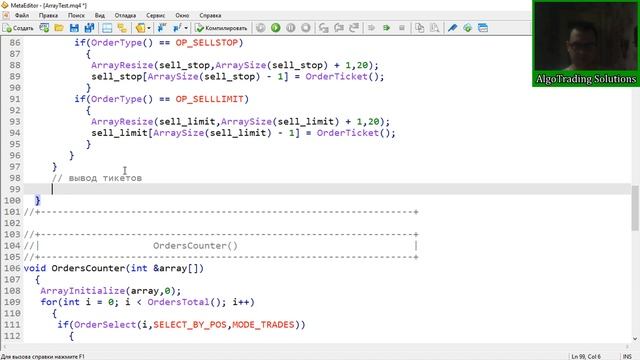The height and width of the screenshot is (360, 640).
Task: Click OP_SELLSTOP constant on line 86
Action: pyautogui.click(x=207, y=42)
